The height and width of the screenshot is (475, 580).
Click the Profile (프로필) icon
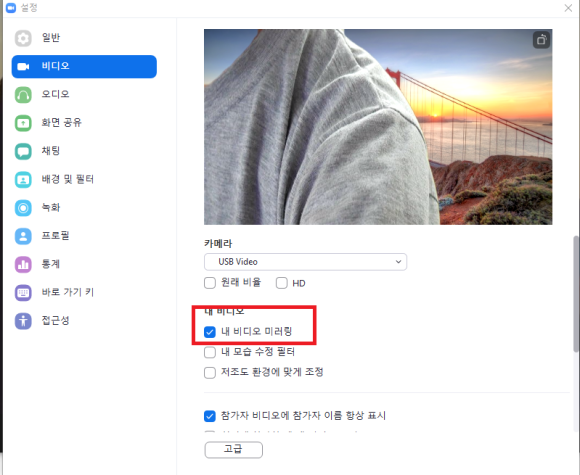tap(23, 236)
